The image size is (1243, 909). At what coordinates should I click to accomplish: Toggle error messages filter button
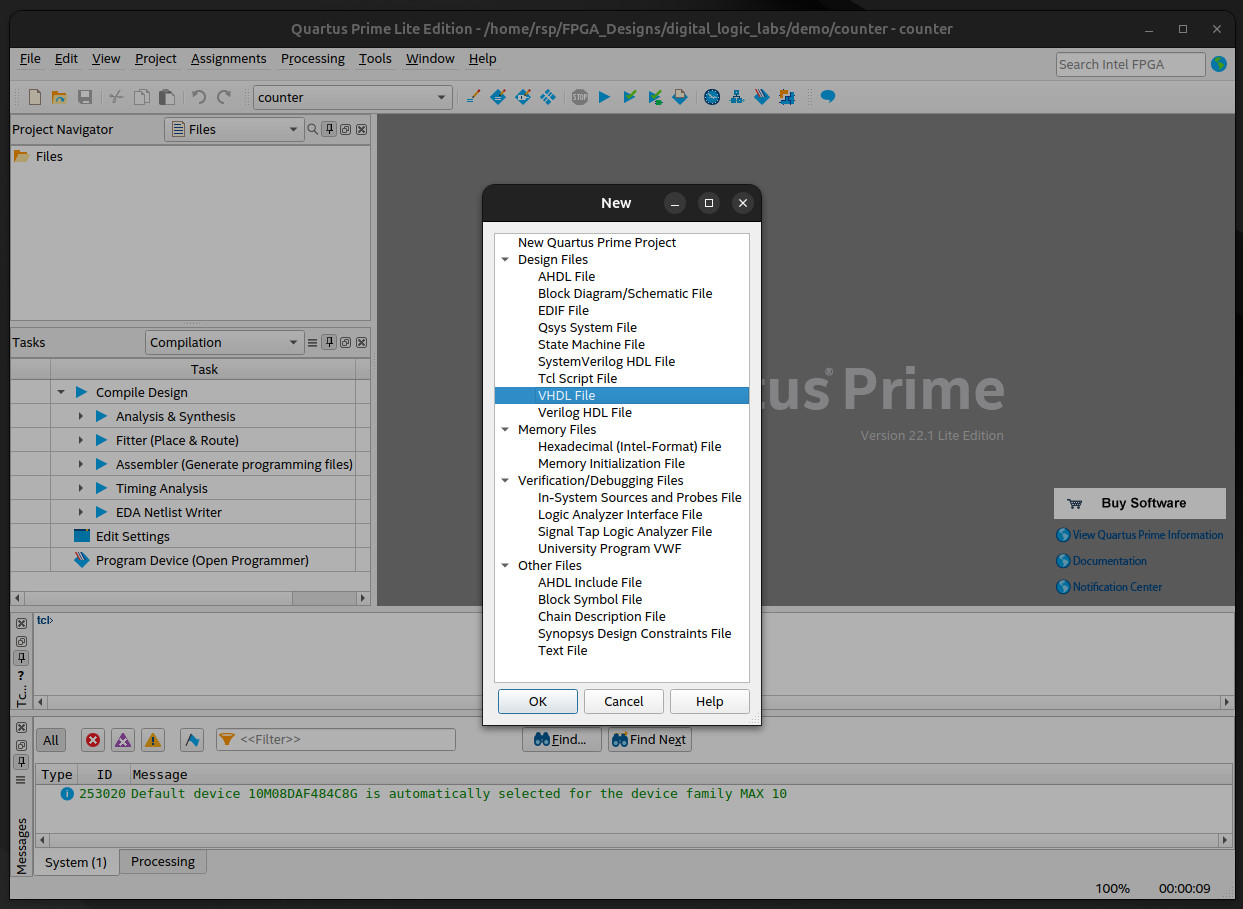93,740
